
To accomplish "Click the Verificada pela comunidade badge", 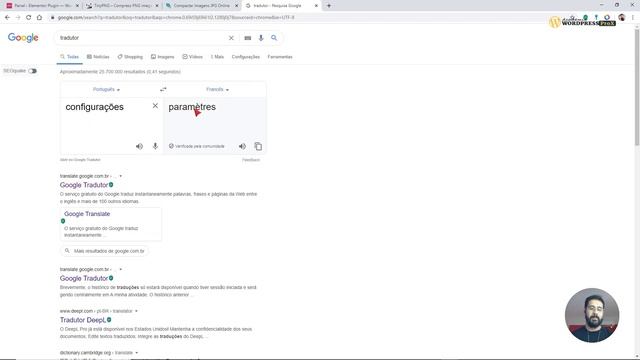I will [x=197, y=146].
